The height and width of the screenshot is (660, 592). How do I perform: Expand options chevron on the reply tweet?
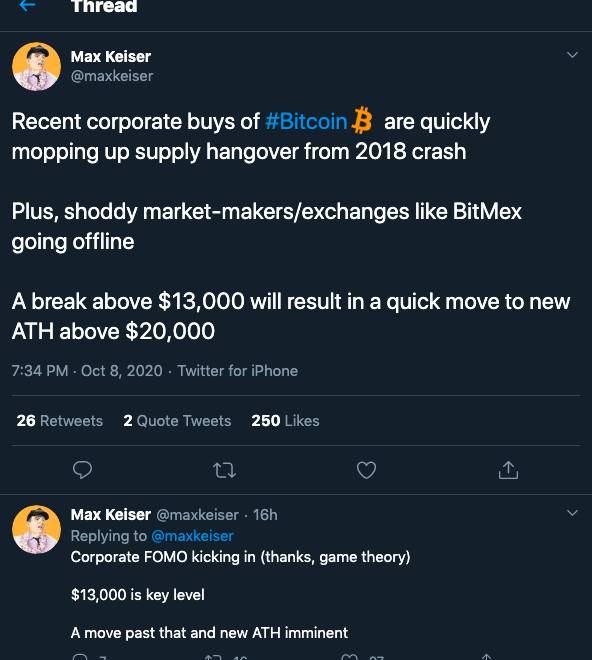point(572,513)
